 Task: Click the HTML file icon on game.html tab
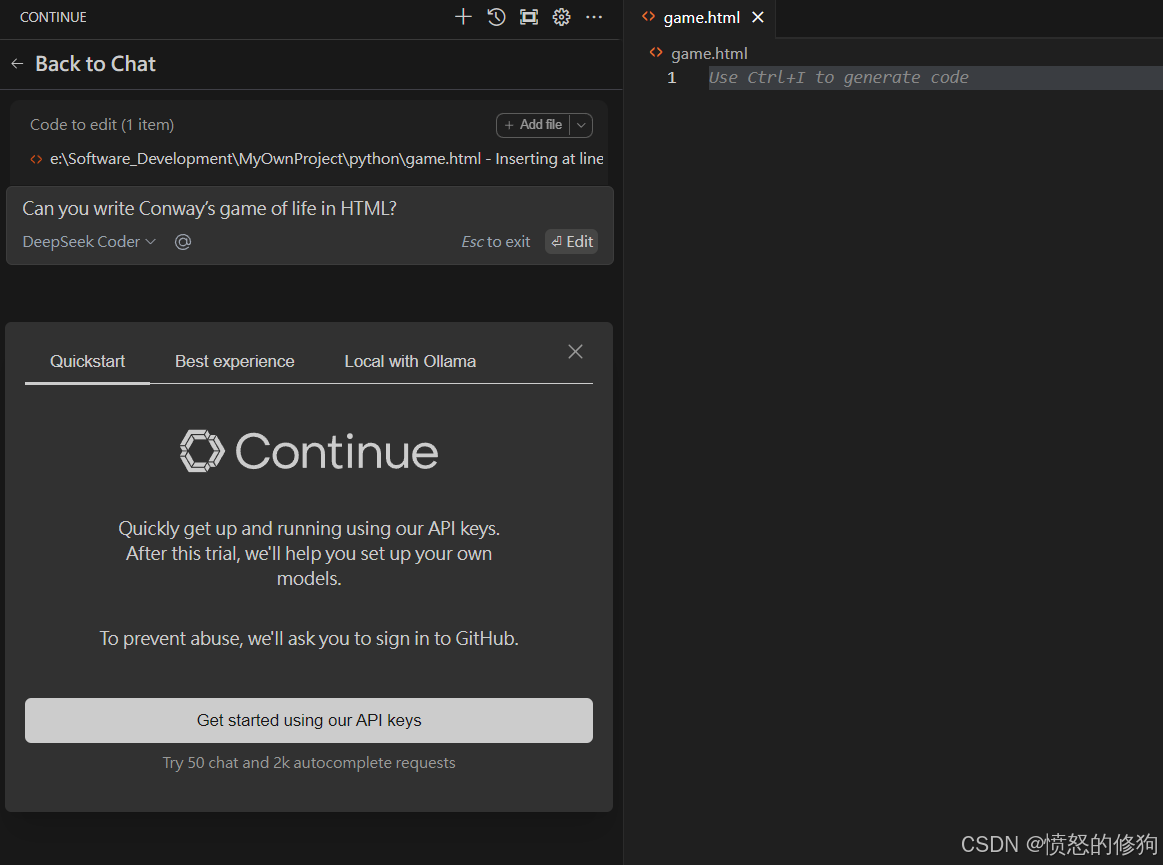pyautogui.click(x=649, y=16)
